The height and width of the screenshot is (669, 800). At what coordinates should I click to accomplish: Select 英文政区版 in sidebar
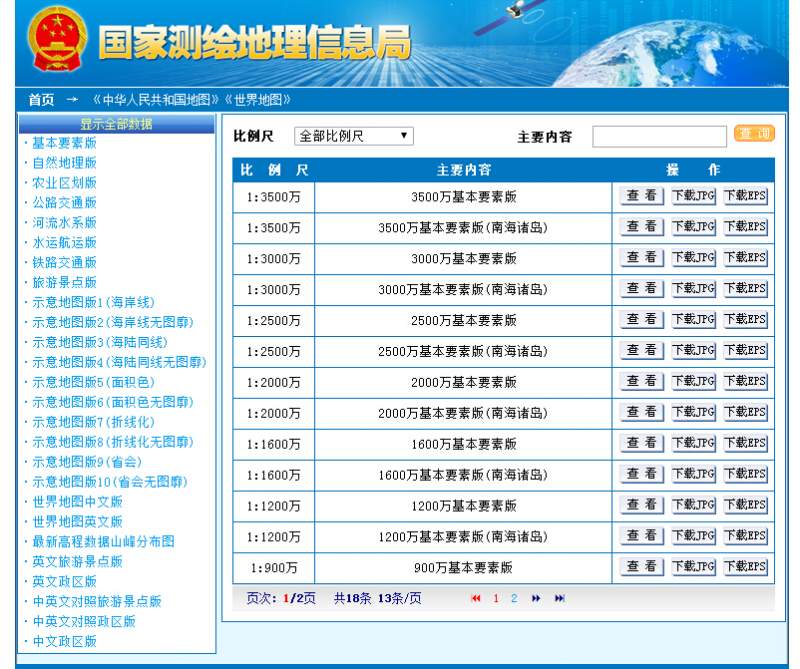[x=64, y=581]
